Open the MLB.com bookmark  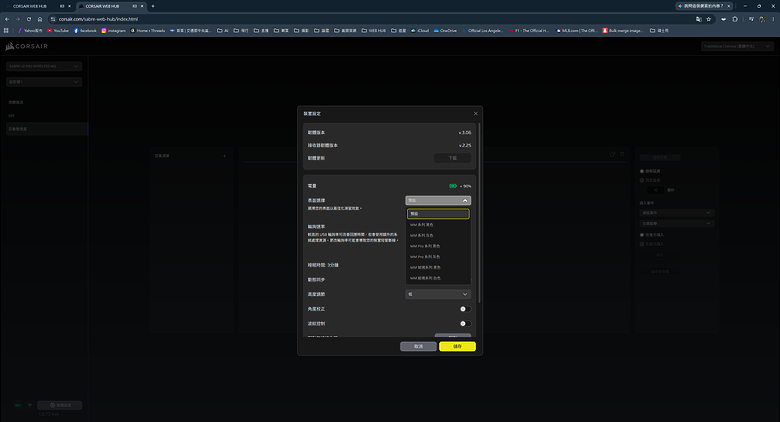(576, 30)
